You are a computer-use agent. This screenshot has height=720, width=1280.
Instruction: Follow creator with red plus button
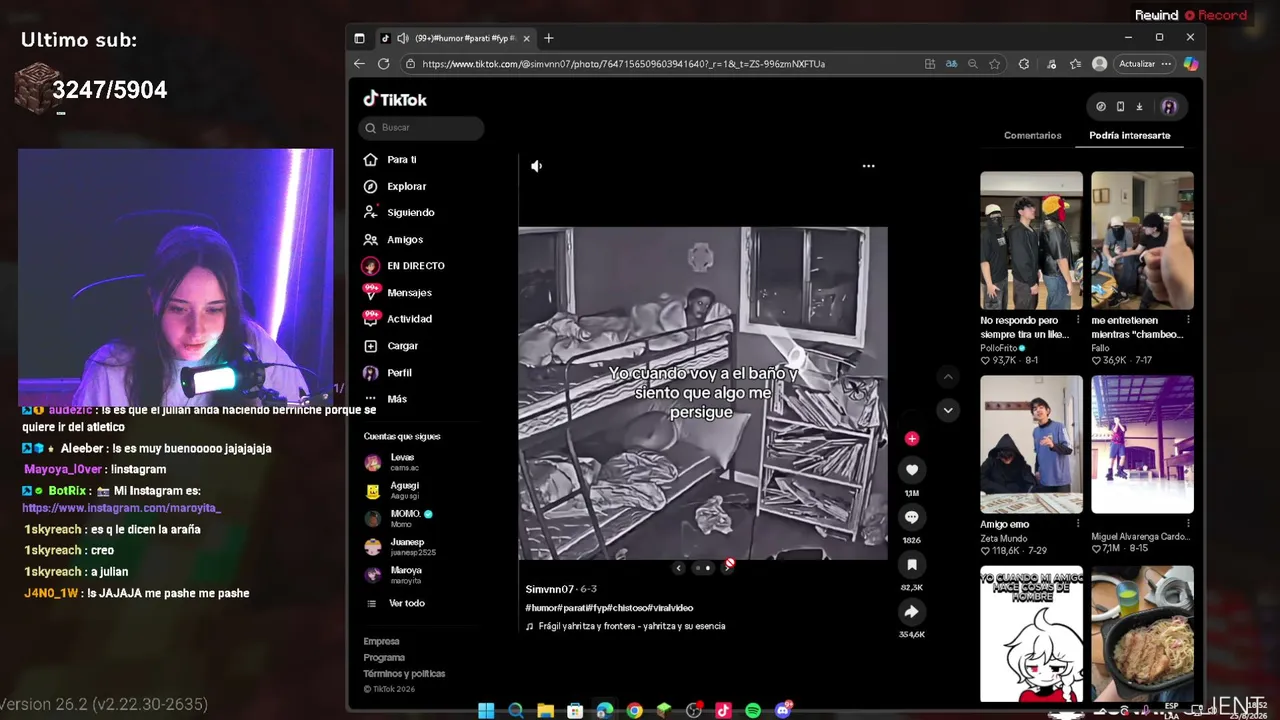pos(911,439)
